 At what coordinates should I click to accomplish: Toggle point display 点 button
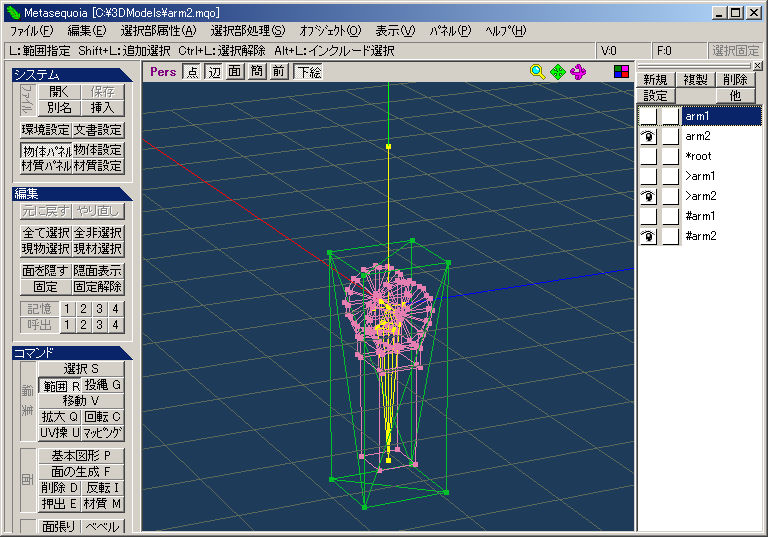pos(192,72)
